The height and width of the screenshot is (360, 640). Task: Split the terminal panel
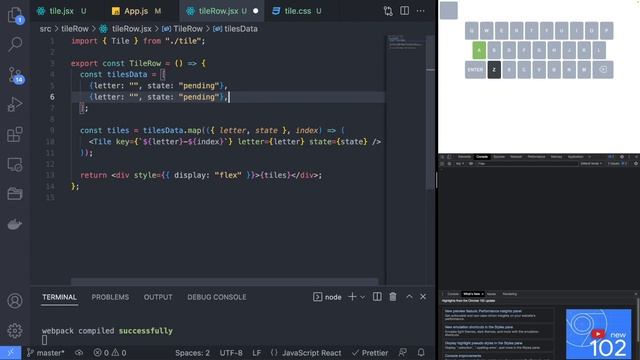tap(377, 297)
